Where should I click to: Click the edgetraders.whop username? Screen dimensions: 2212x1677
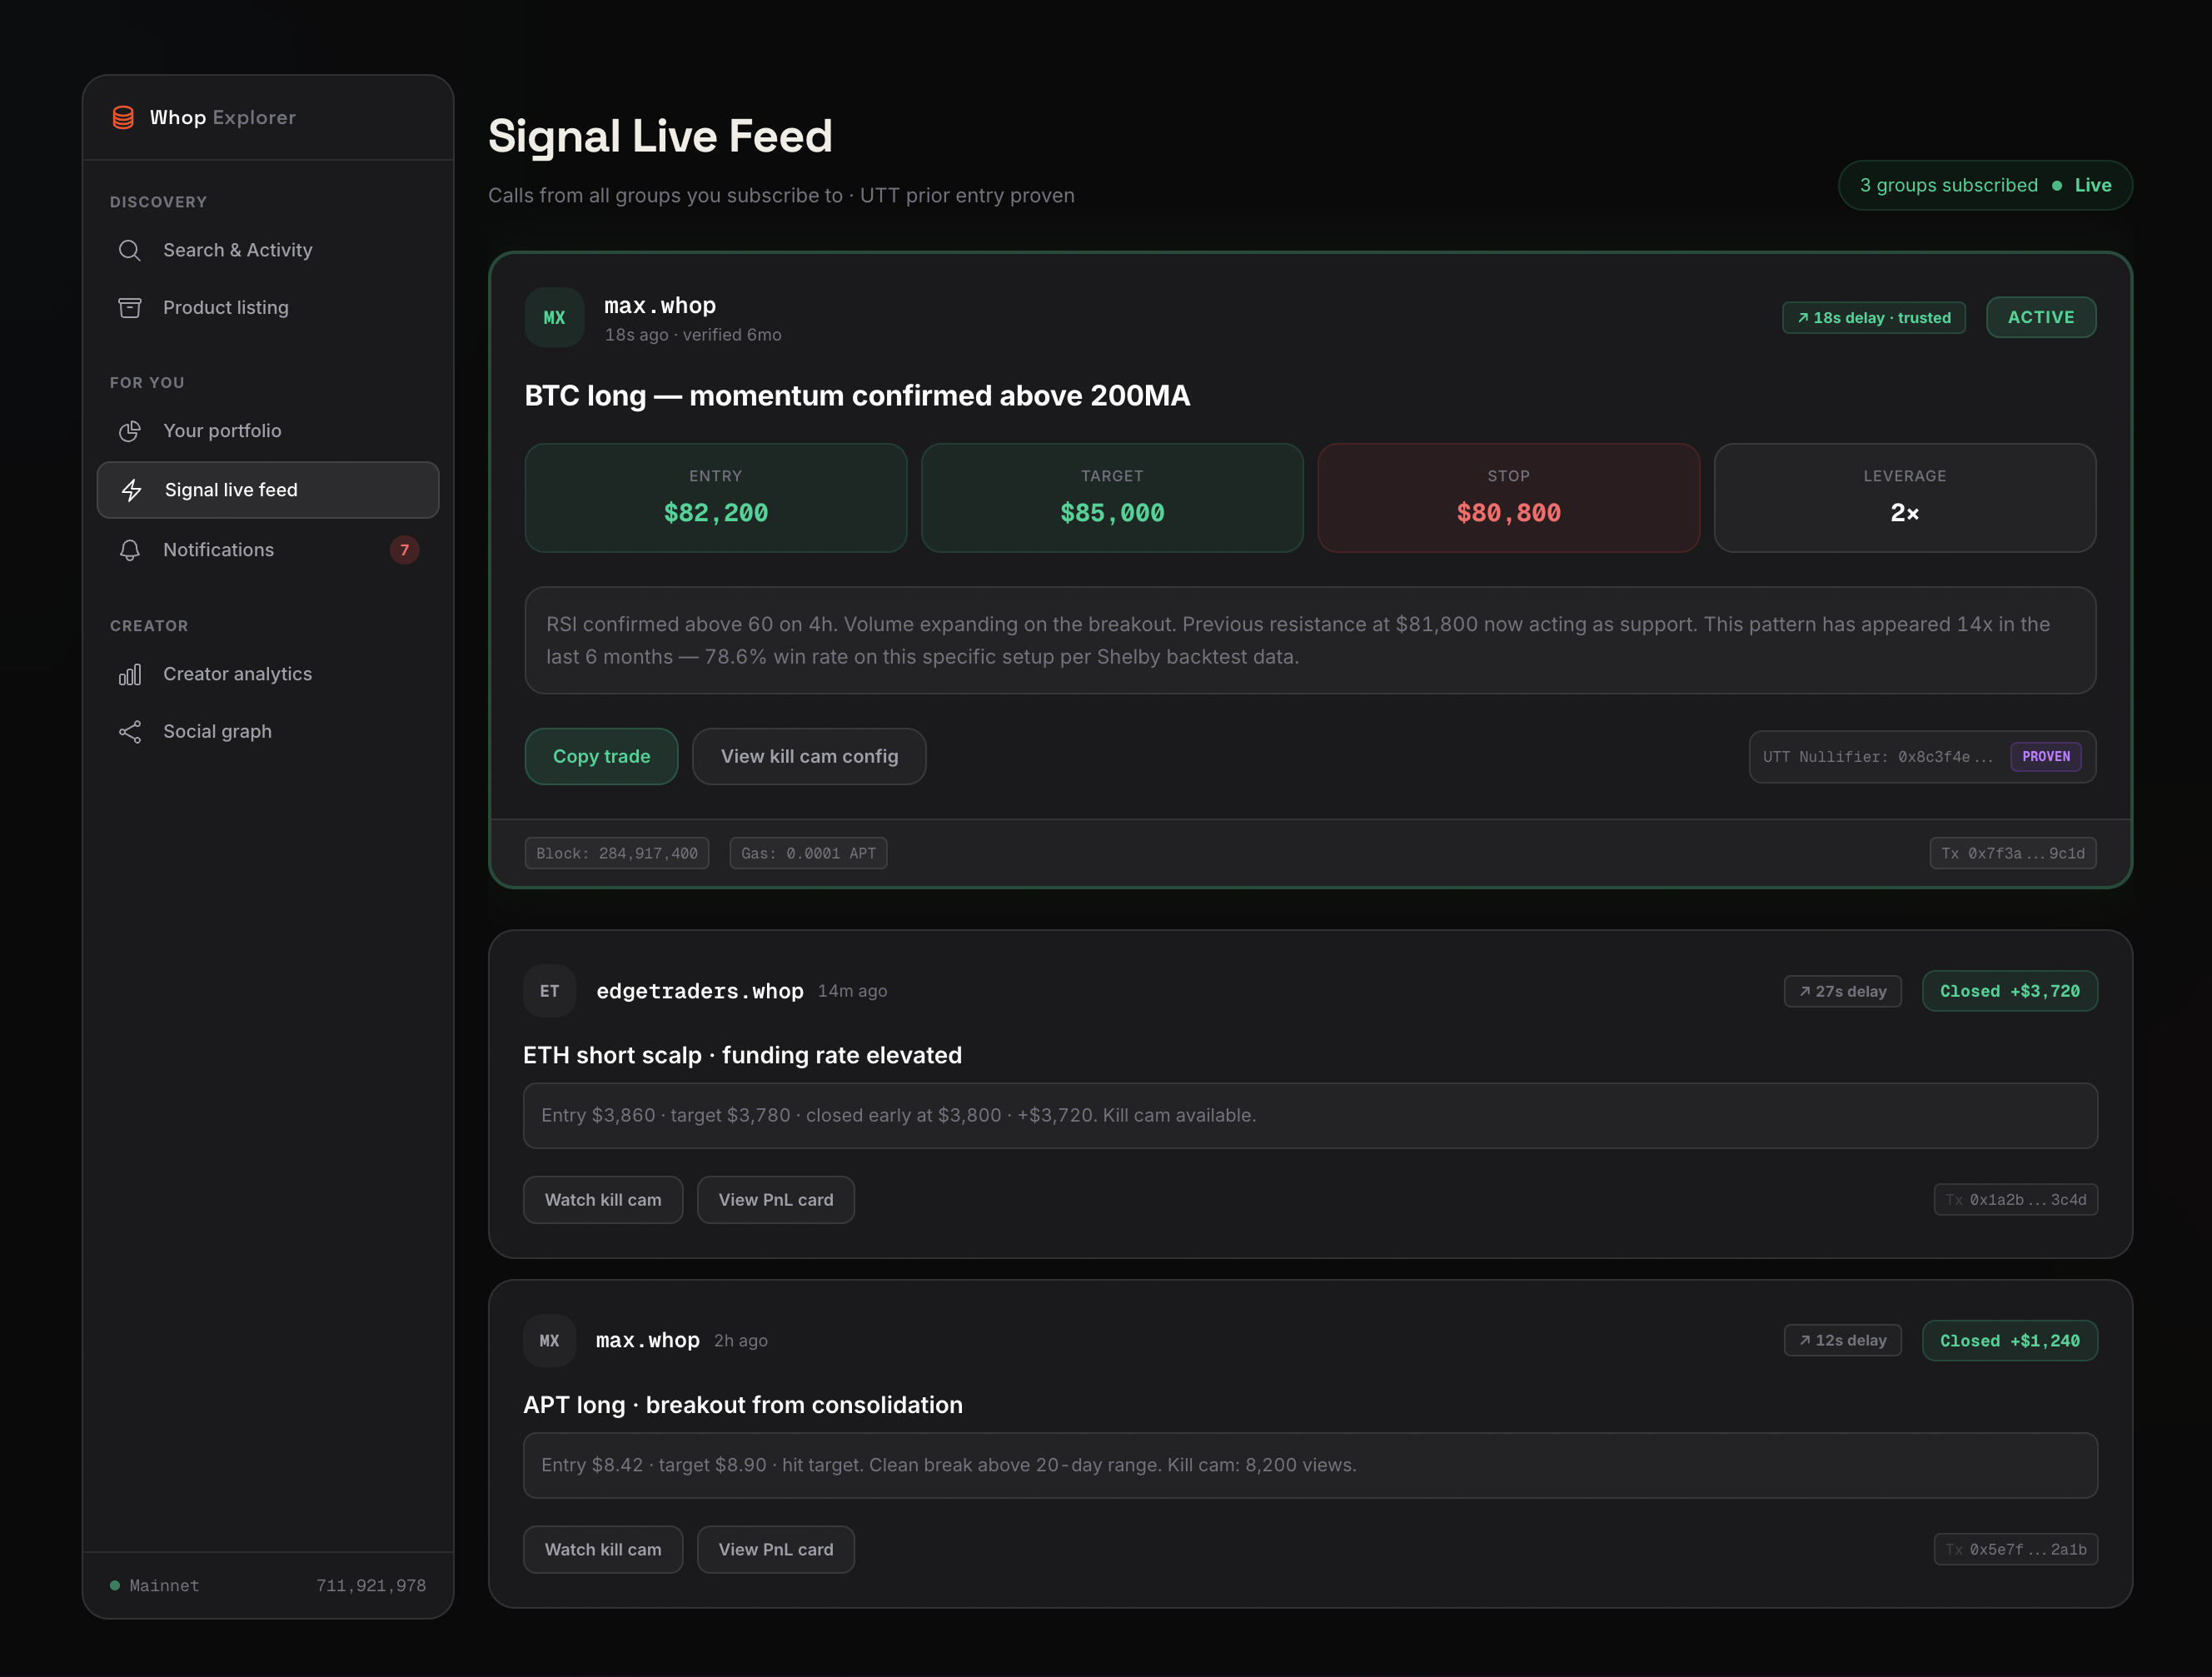(x=700, y=991)
